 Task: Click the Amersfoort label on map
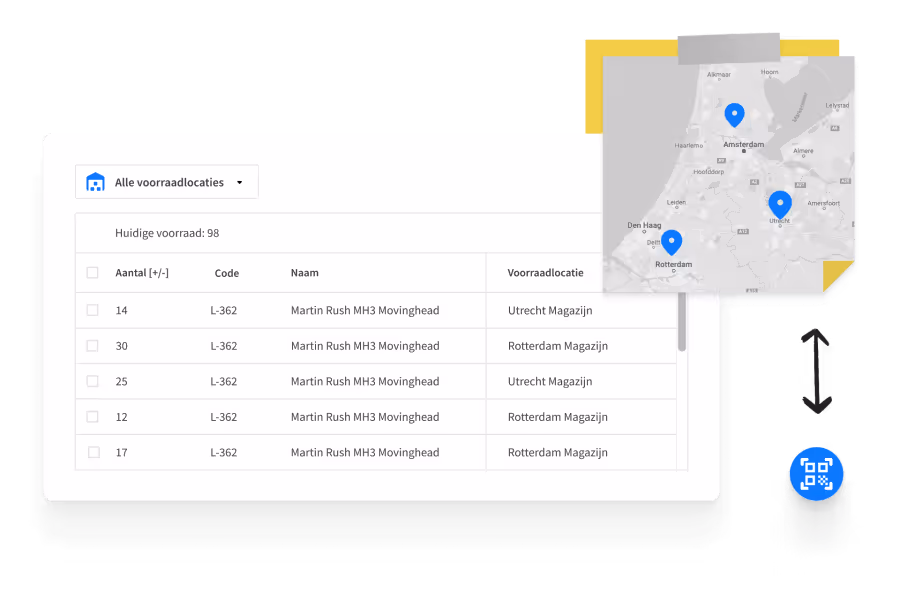(x=823, y=203)
